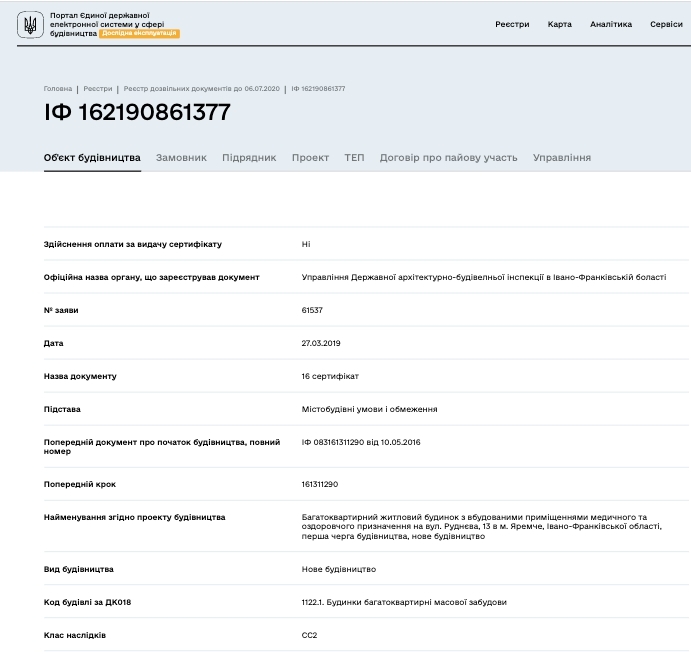This screenshot has width=691, height=656.
Task: Click the 16 сертифікат document name value
Action: point(330,376)
